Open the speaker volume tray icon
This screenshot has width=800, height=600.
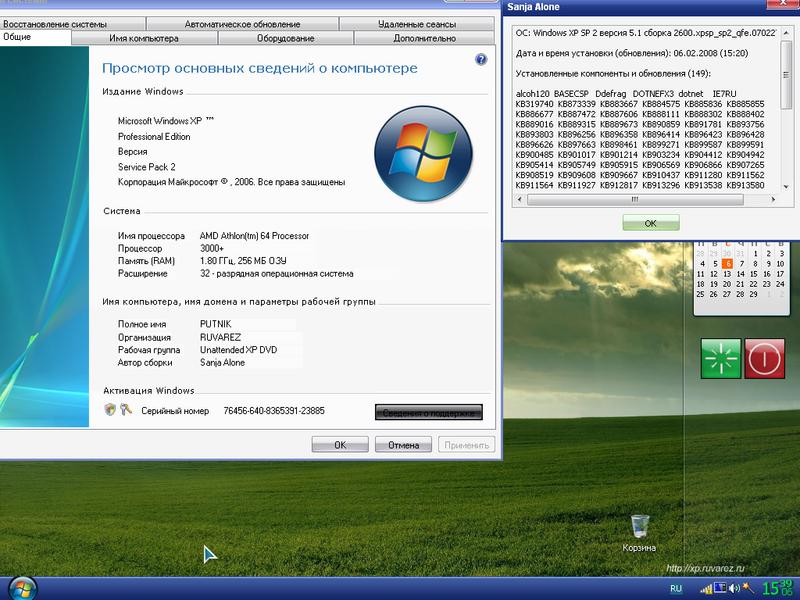(x=734, y=589)
